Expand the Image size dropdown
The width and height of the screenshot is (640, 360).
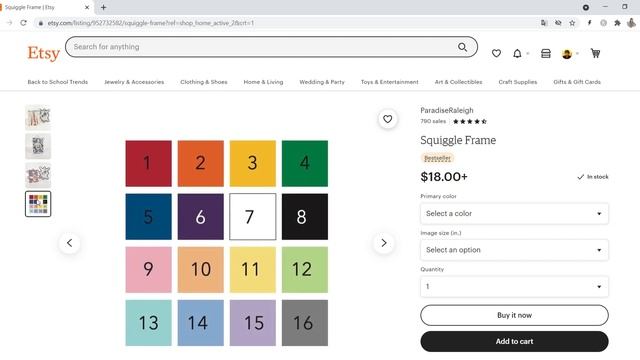pos(514,250)
